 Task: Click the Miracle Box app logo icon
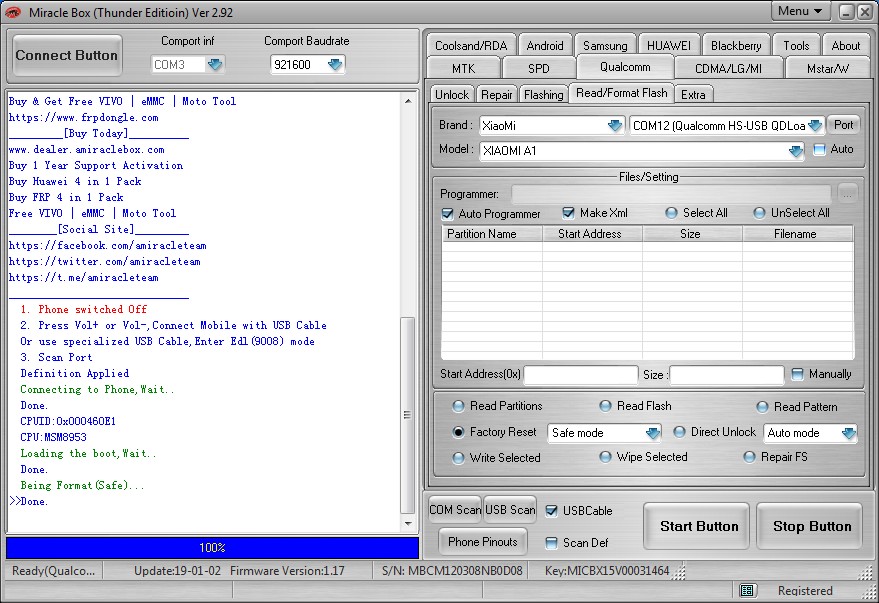click(x=13, y=12)
